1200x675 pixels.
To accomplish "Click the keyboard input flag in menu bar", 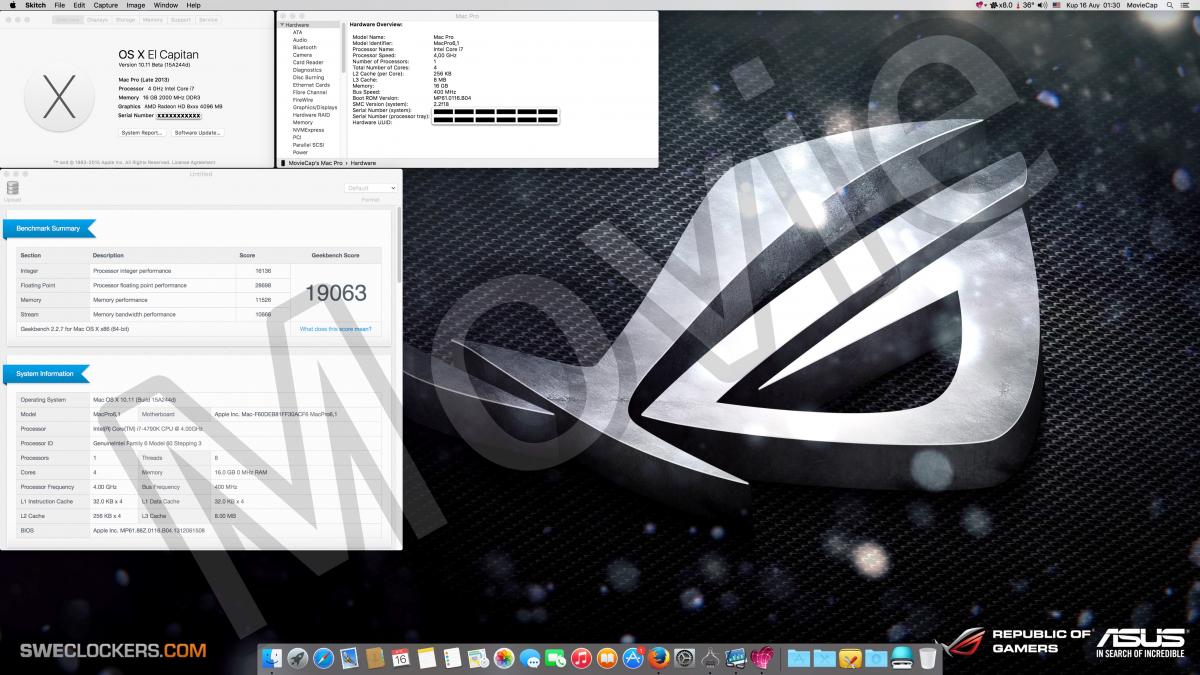I will coord(1057,5).
